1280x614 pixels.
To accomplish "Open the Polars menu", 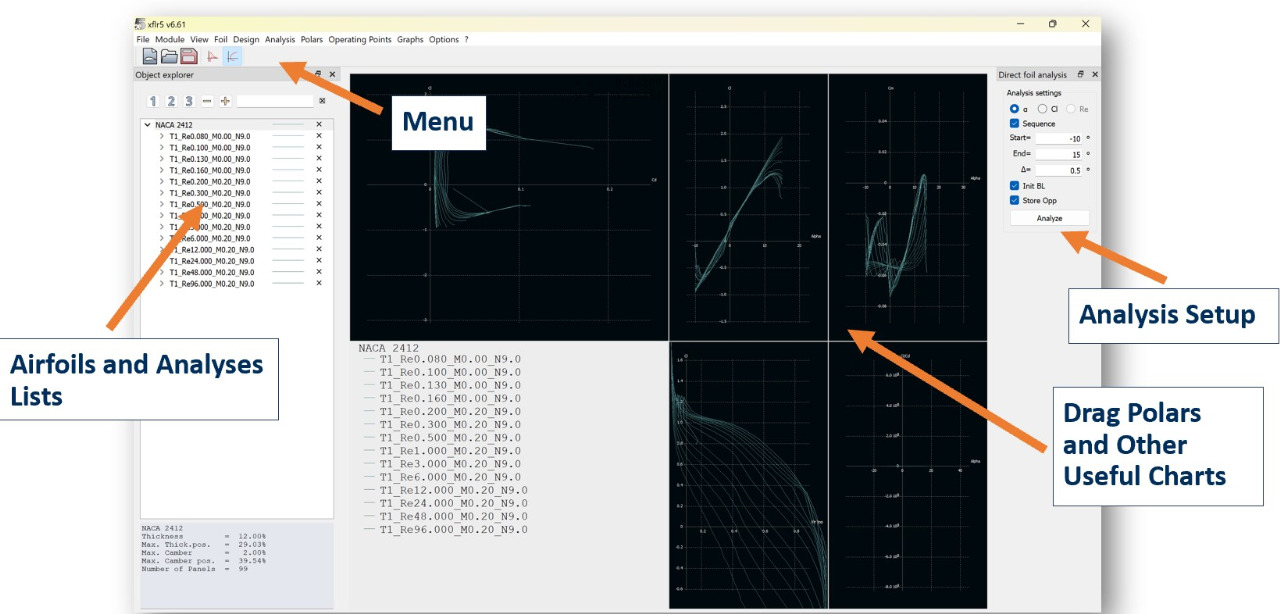I will coord(311,40).
